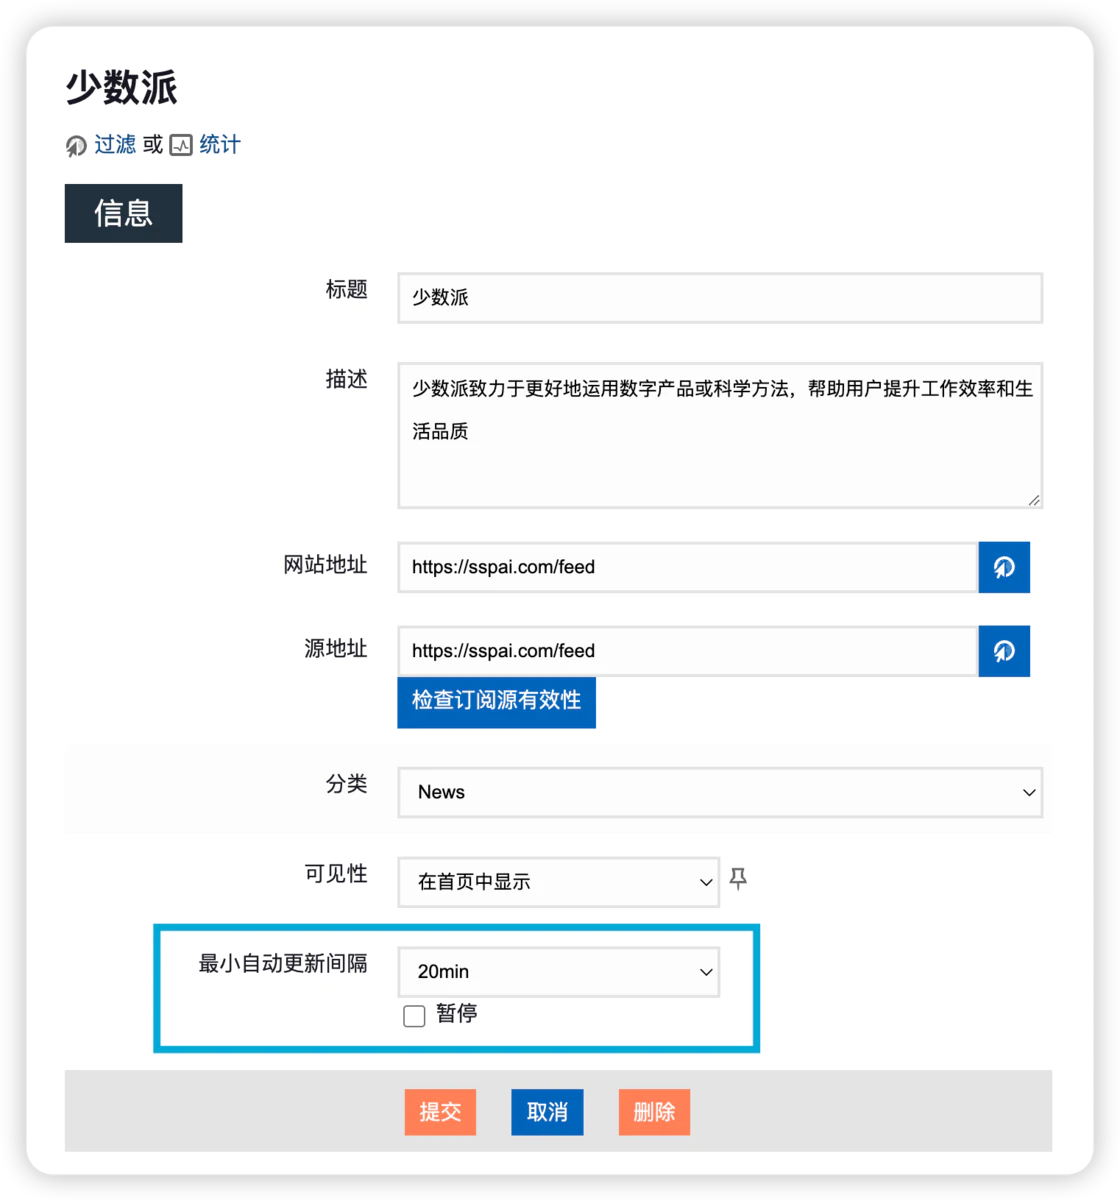
Task: Click the filter icon beside 过滤
Action: (76, 146)
